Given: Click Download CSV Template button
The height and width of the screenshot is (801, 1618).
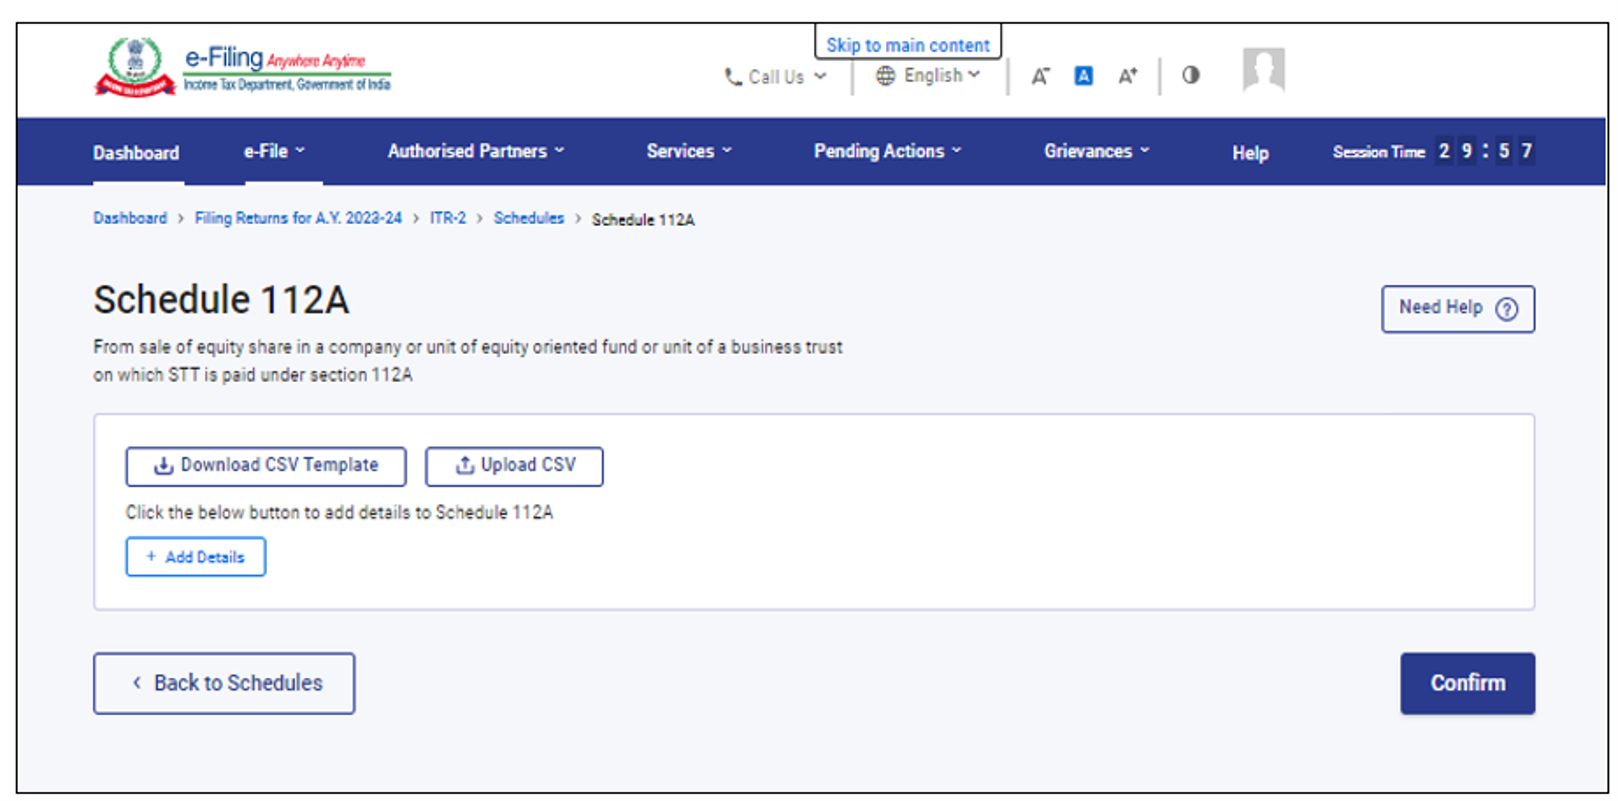Looking at the screenshot, I should 266,466.
